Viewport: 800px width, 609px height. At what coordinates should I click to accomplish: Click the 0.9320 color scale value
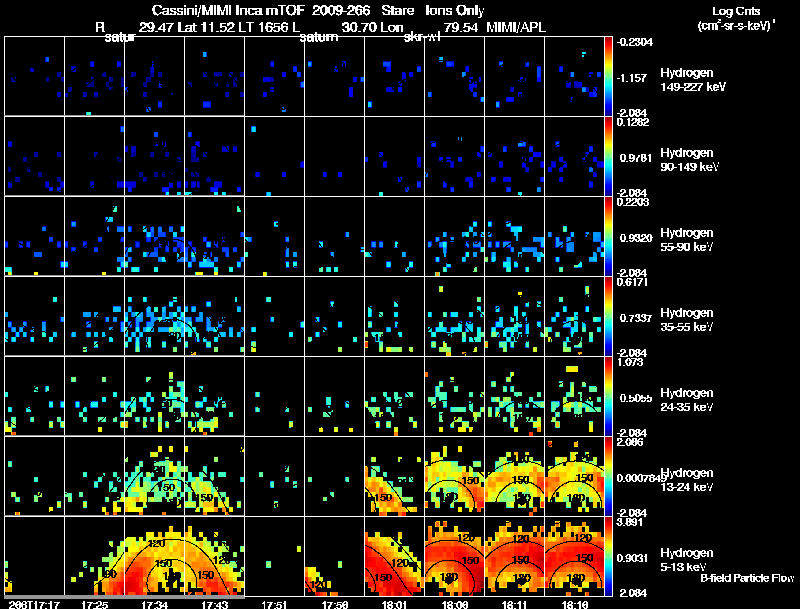click(636, 238)
